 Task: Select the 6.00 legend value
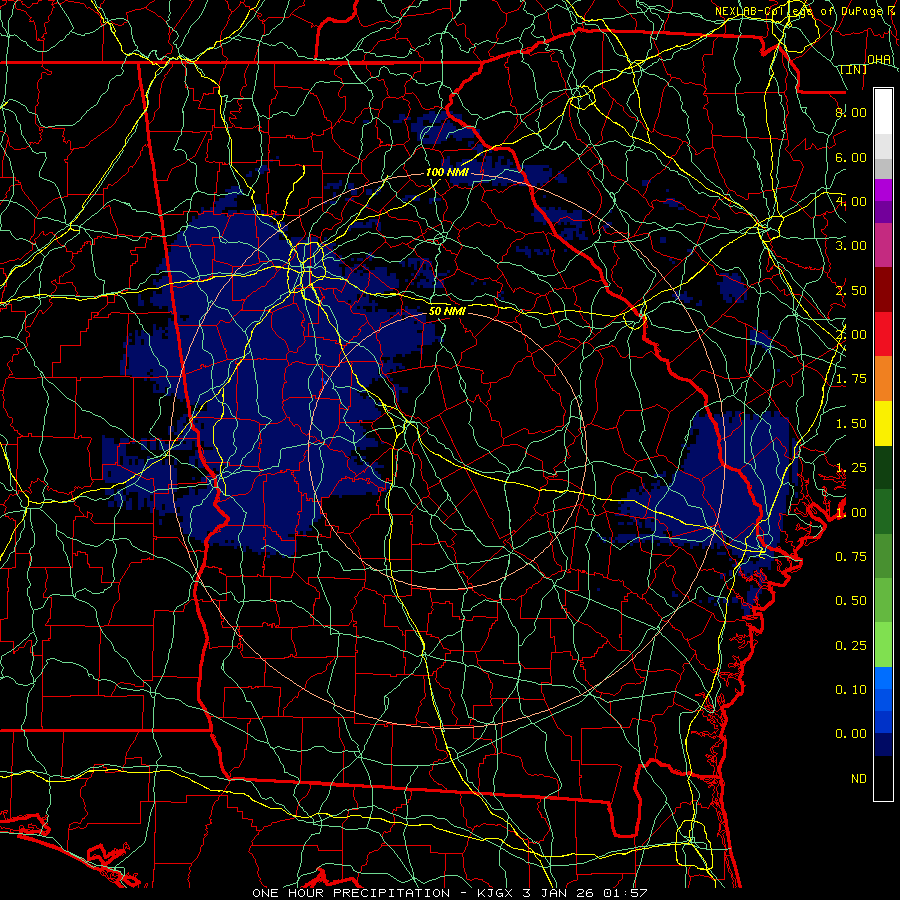851,157
